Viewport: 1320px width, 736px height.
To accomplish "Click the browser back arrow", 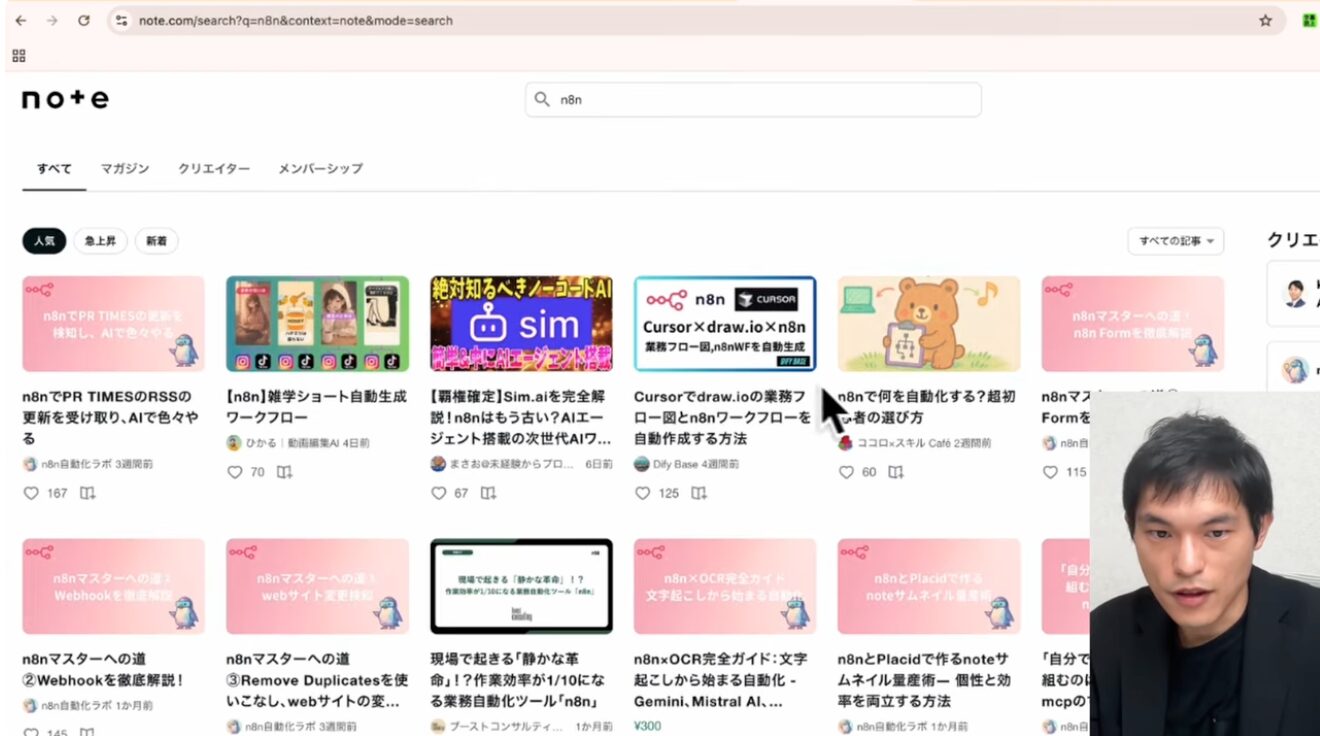I will click(x=21, y=20).
